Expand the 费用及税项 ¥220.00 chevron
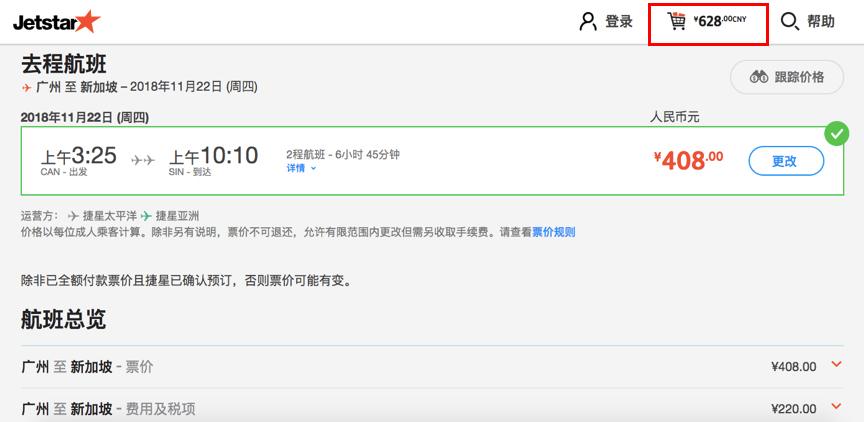This screenshot has height=422, width=864. [836, 407]
